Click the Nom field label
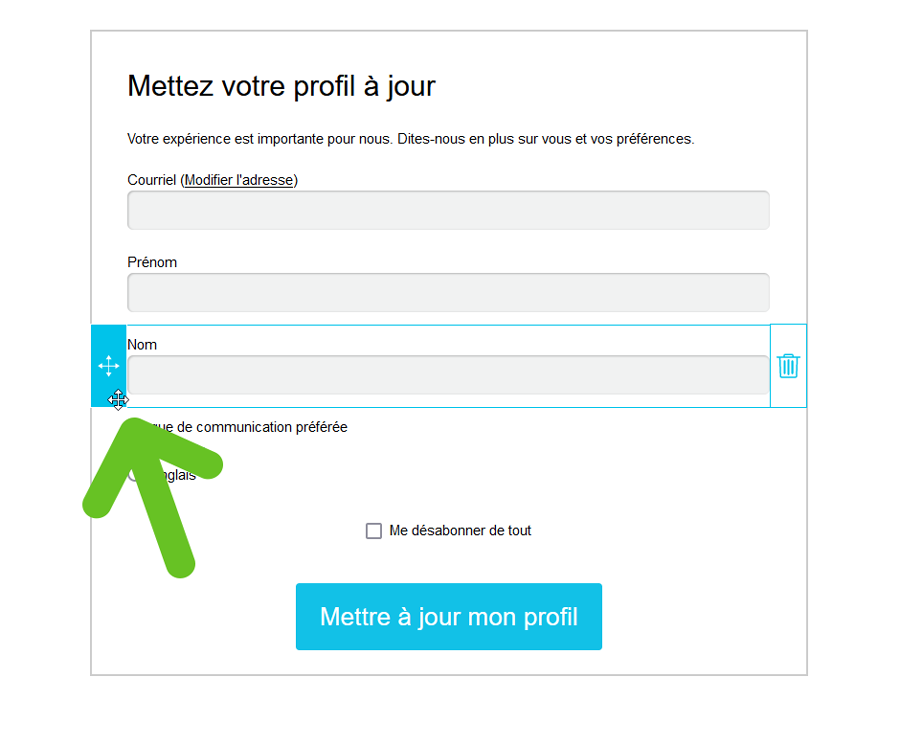 [142, 345]
